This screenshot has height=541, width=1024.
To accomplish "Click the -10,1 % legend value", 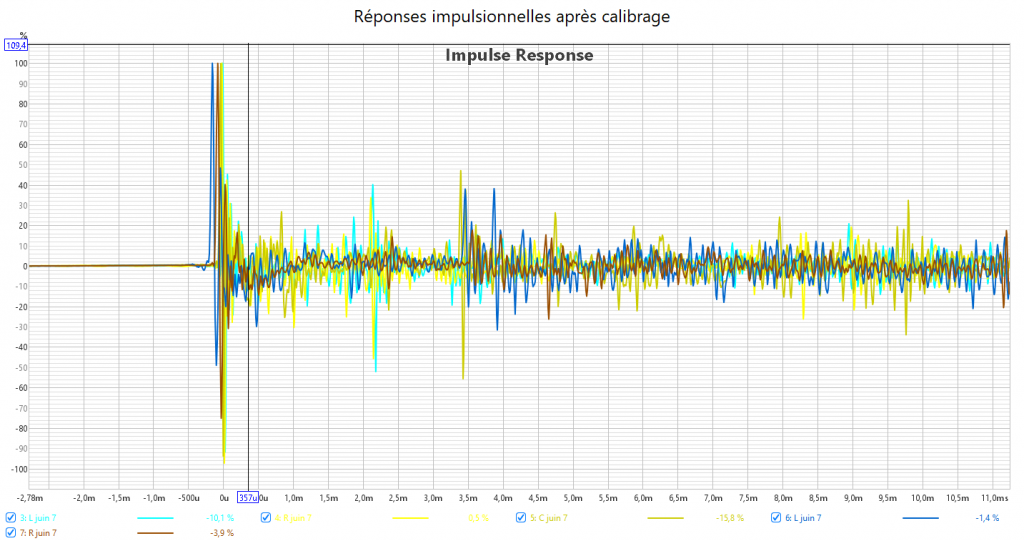I will point(220,518).
